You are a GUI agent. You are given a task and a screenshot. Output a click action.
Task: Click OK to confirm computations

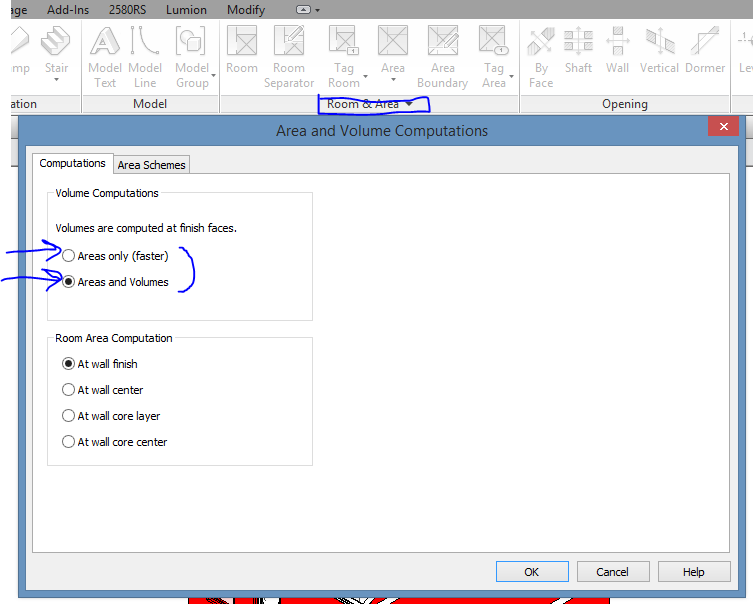[532, 572]
